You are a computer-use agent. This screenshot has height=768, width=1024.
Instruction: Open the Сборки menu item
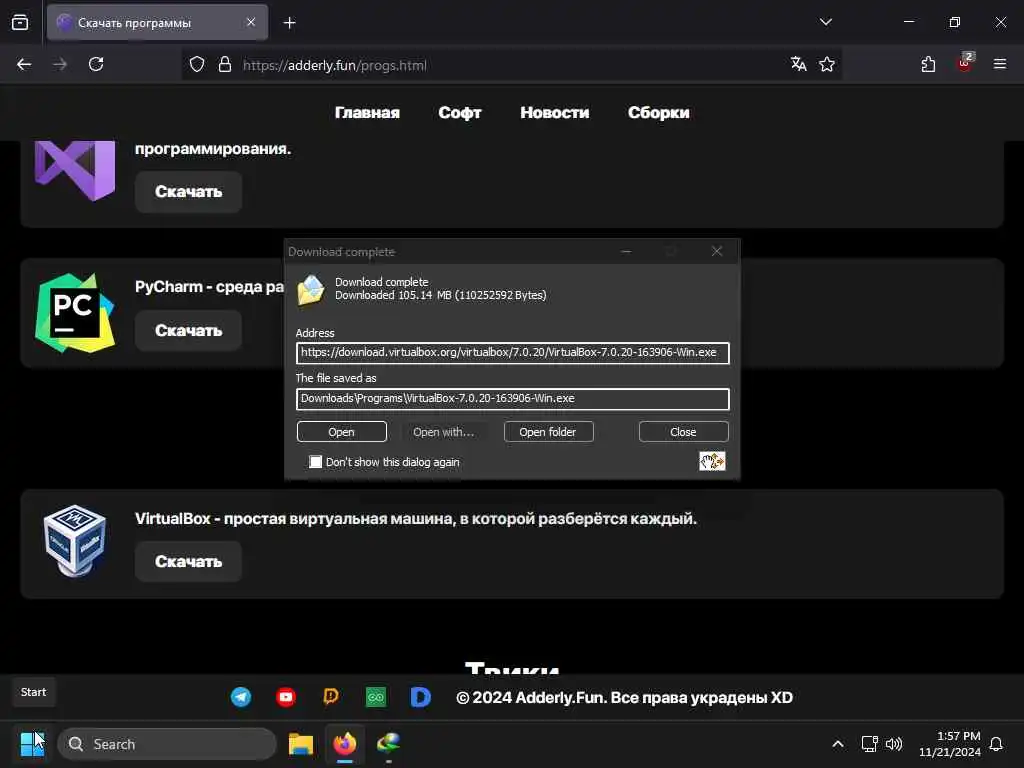pos(658,112)
